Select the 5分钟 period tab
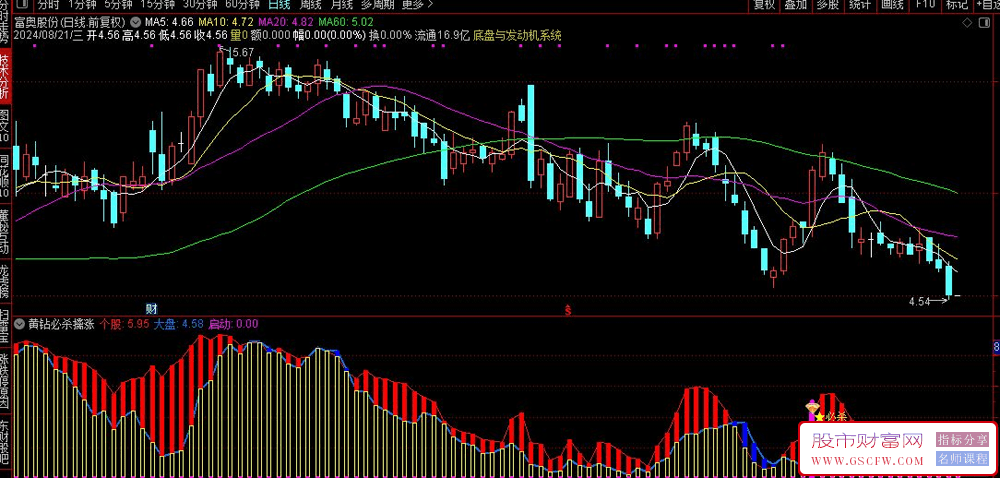1000x478 pixels. click(117, 5)
